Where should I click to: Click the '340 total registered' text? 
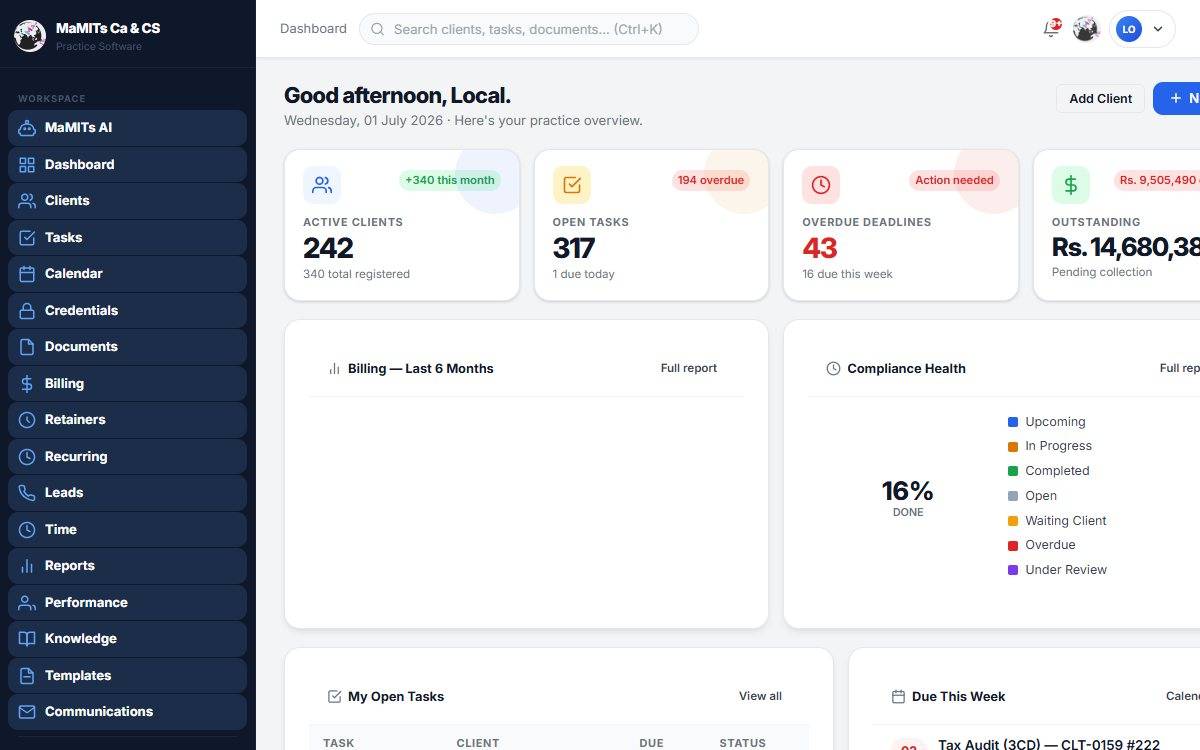click(356, 274)
